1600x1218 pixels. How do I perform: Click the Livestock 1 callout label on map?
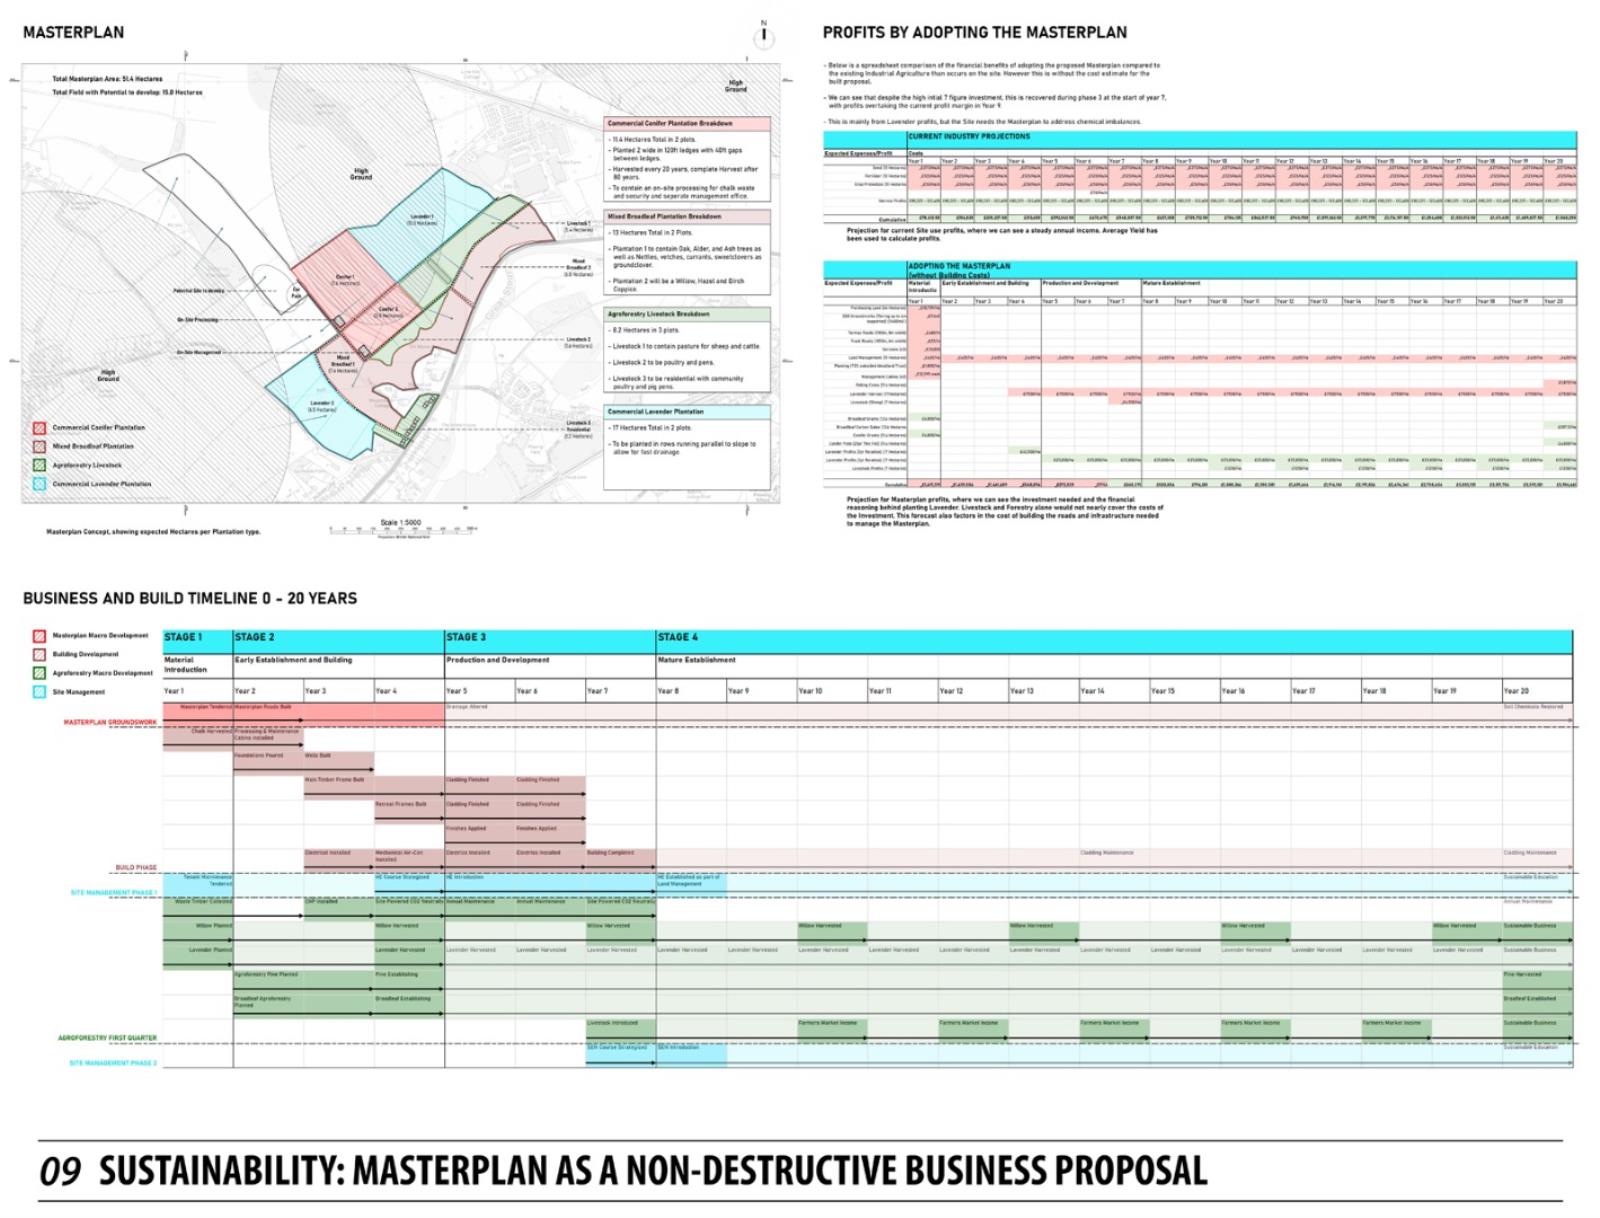(578, 226)
